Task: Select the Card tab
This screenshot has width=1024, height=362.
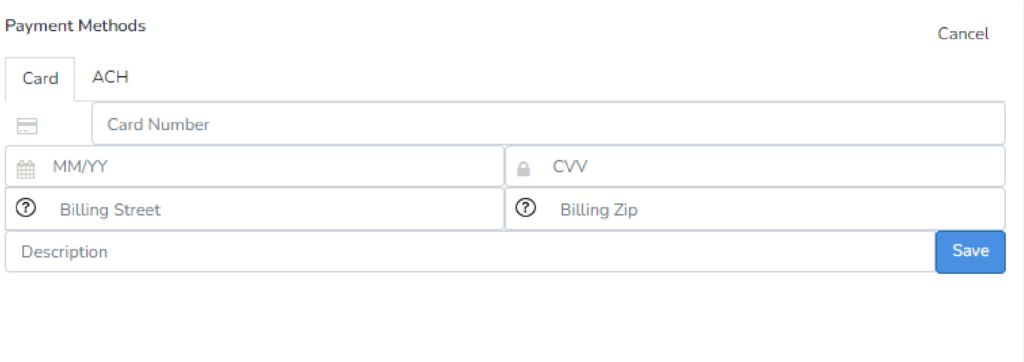Action: (x=40, y=78)
